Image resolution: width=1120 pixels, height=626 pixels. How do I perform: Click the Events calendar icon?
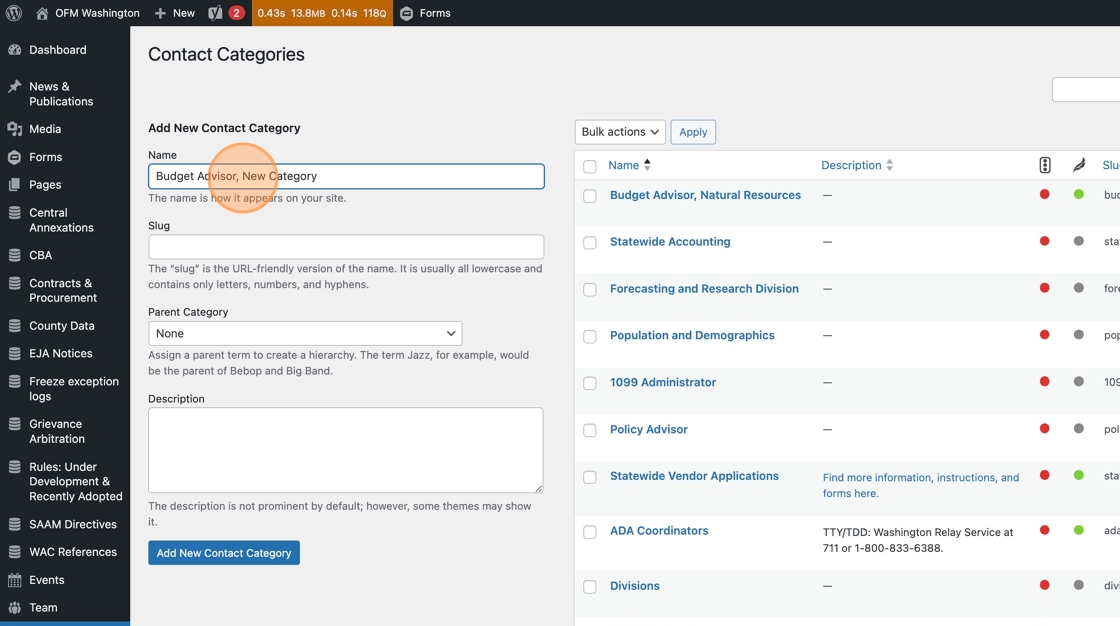[15, 580]
